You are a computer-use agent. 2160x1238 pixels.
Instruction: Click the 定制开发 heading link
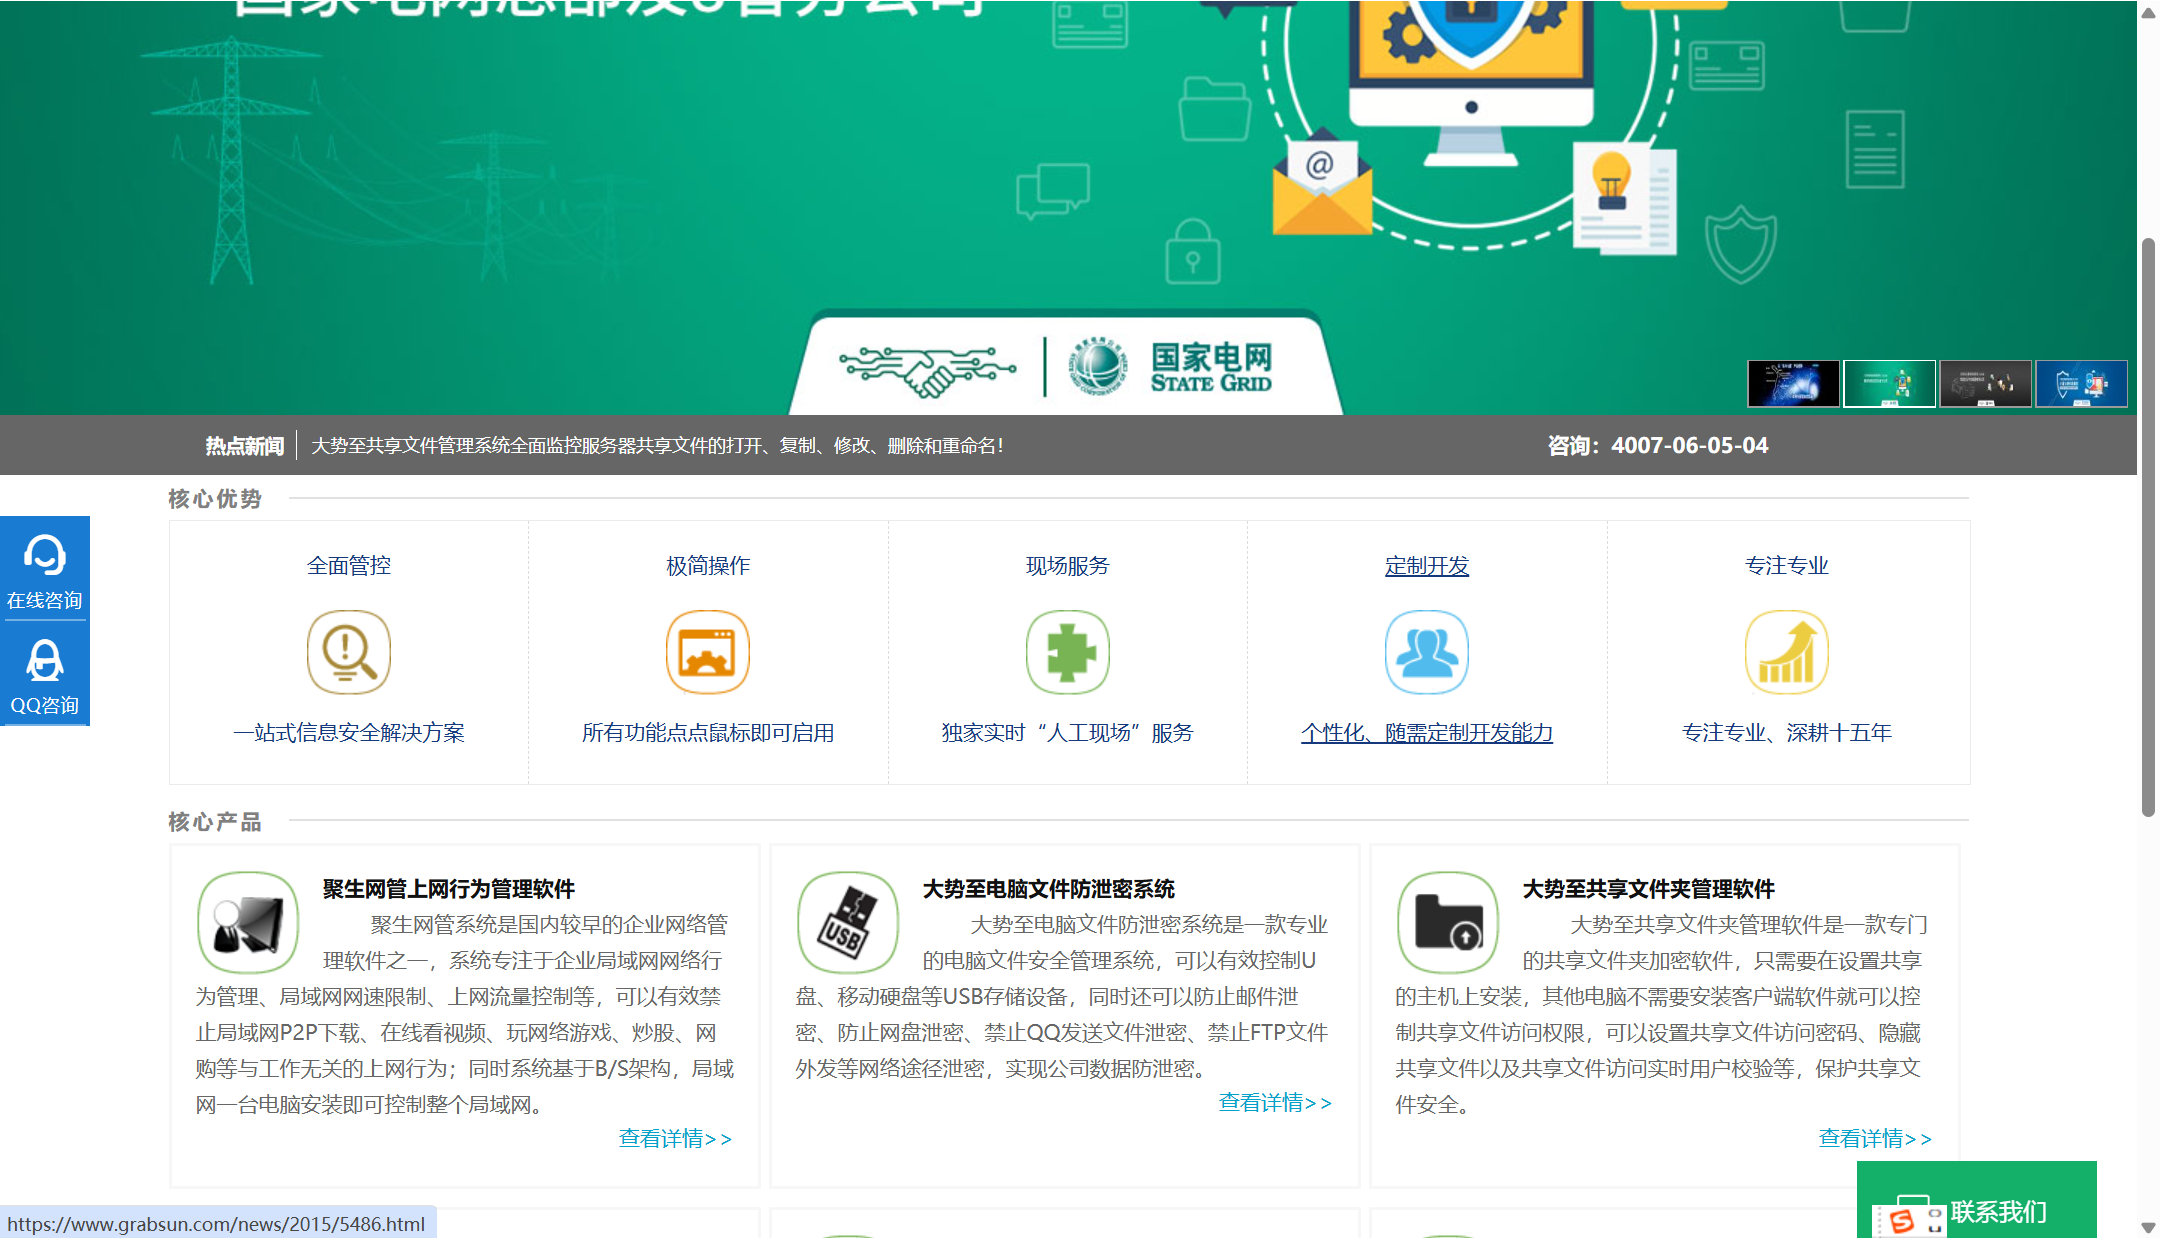pos(1426,564)
